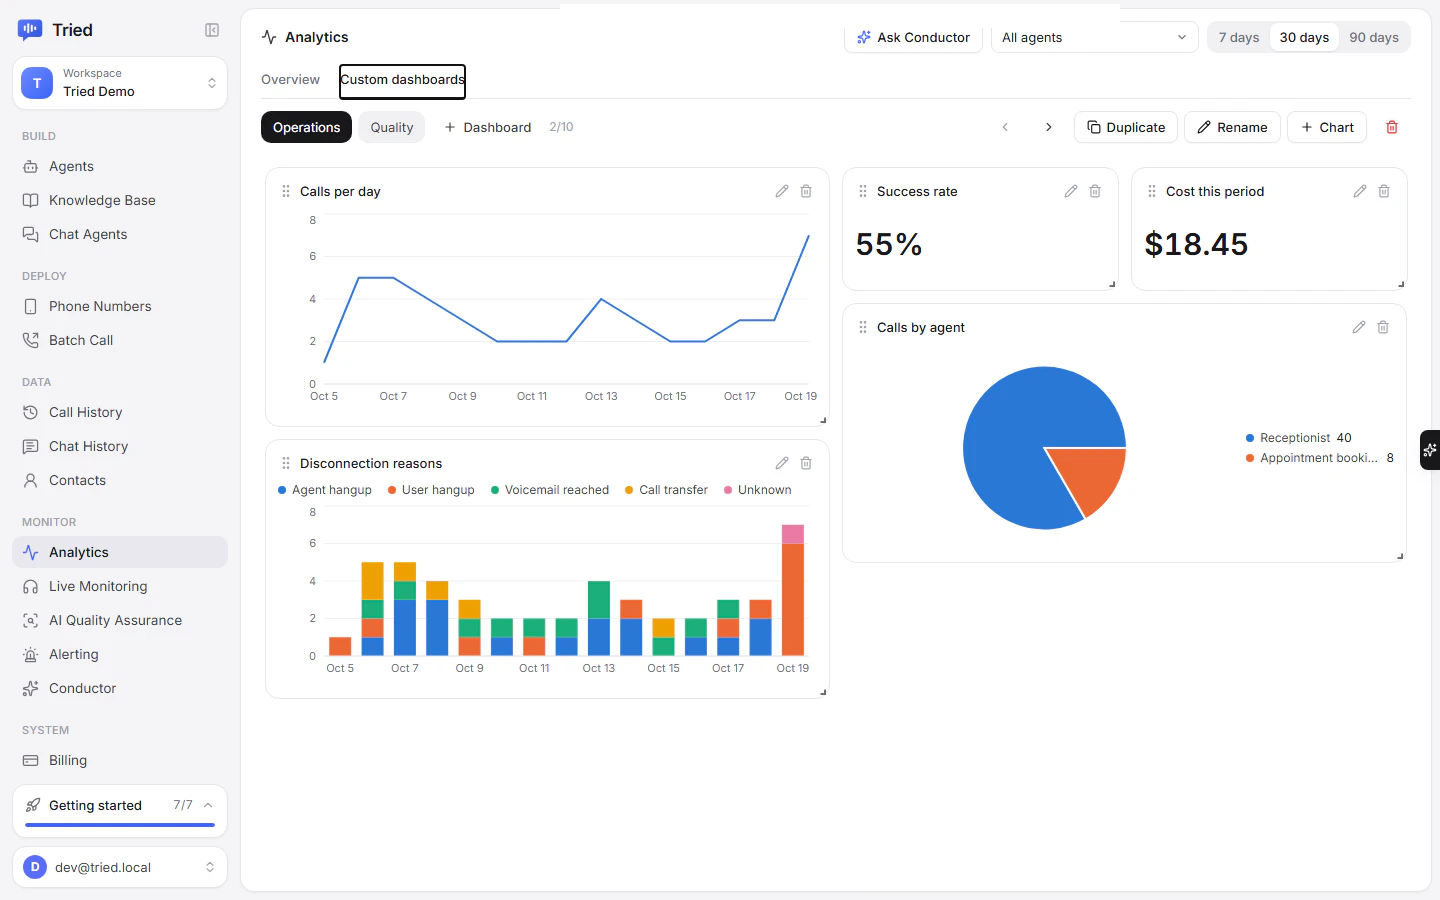The image size is (1440, 900).
Task: Delete the Calls by agent chart
Action: point(1383,327)
